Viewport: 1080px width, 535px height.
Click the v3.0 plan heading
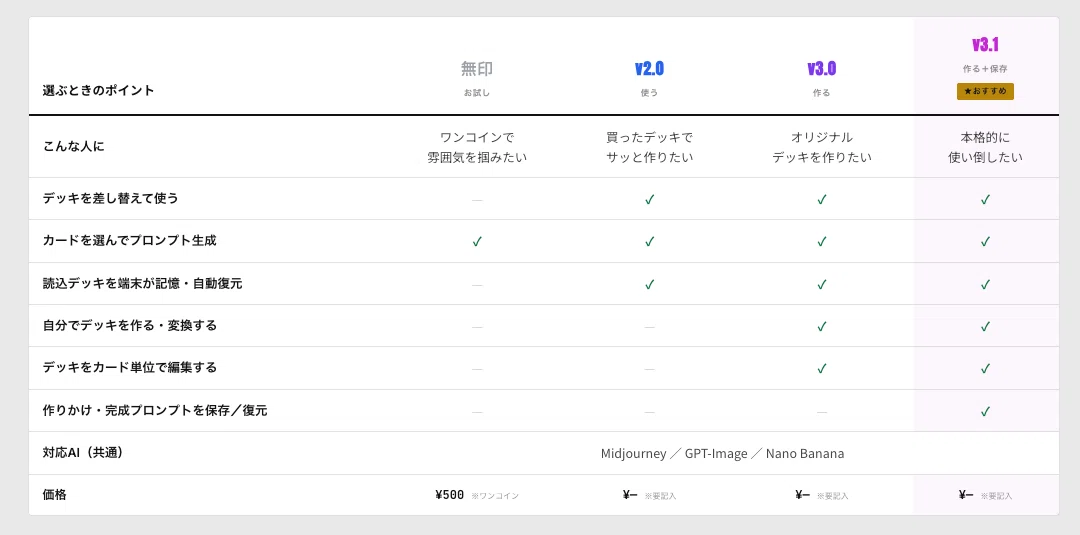pos(821,69)
